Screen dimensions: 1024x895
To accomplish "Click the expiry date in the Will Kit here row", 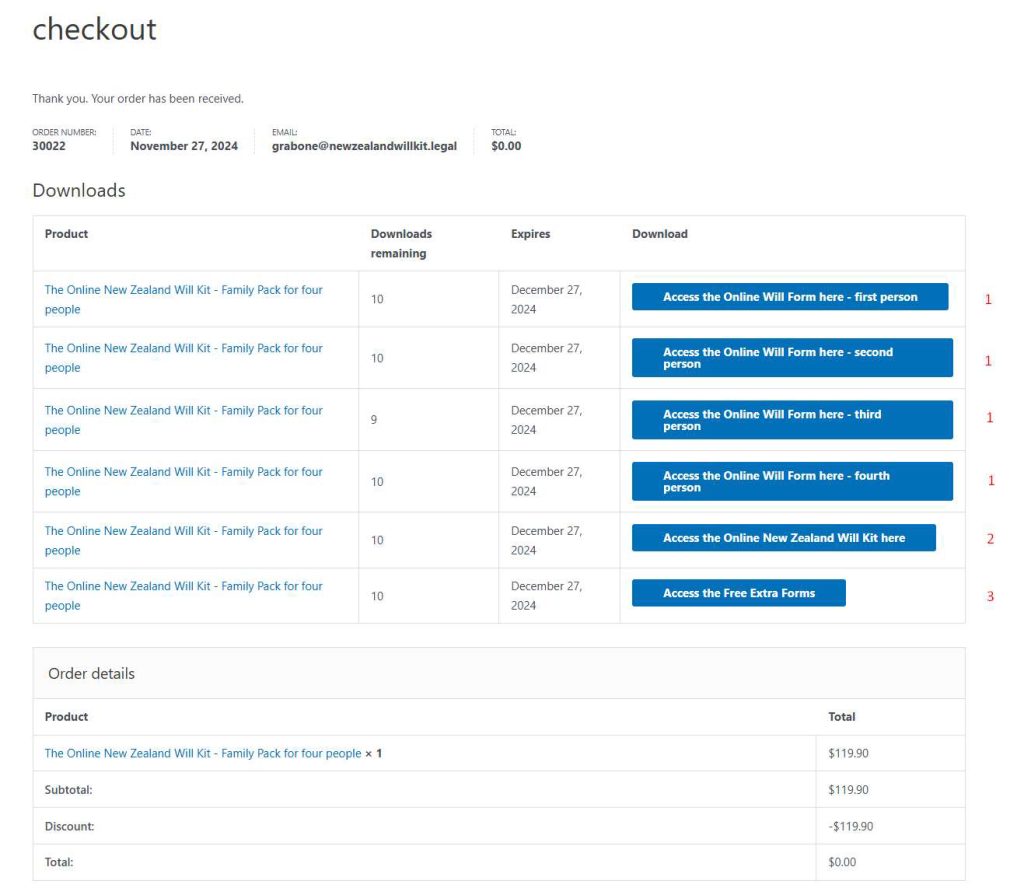I will click(546, 540).
